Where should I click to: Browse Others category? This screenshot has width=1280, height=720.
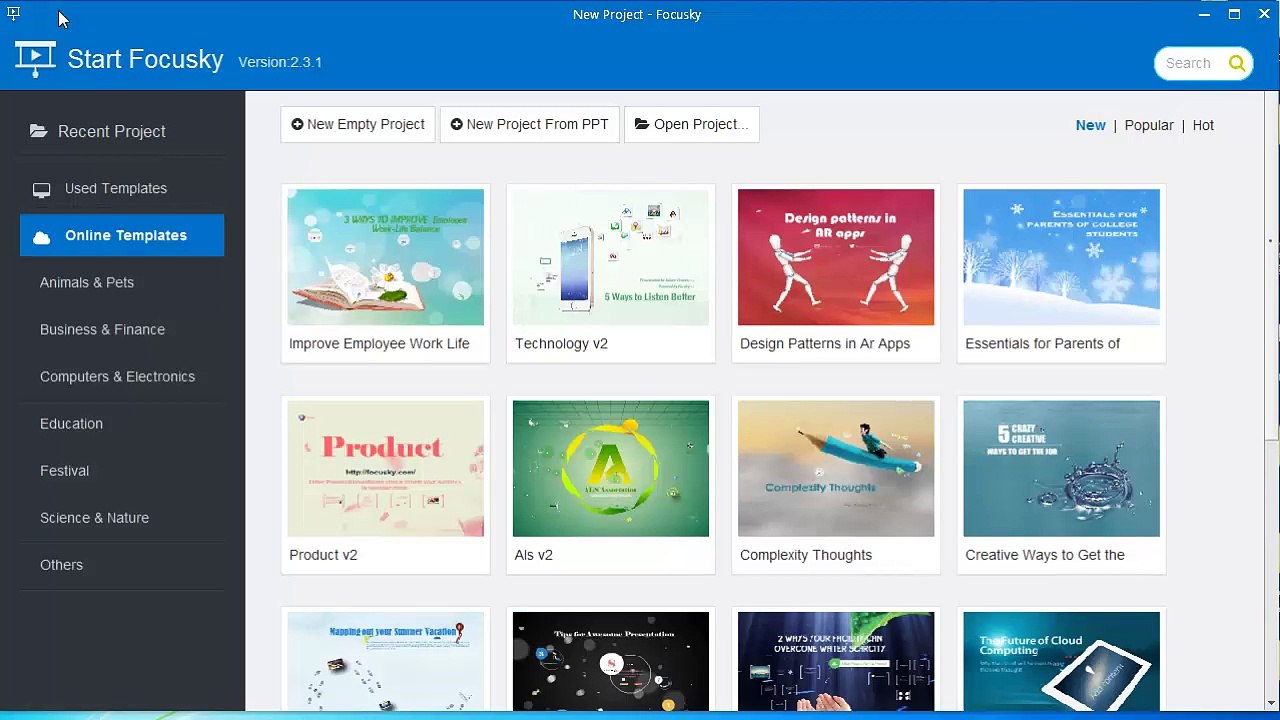point(61,564)
